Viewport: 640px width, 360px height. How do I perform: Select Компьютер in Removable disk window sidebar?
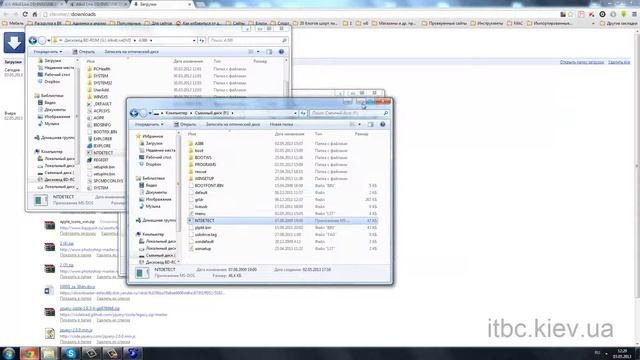pyautogui.click(x=150, y=234)
